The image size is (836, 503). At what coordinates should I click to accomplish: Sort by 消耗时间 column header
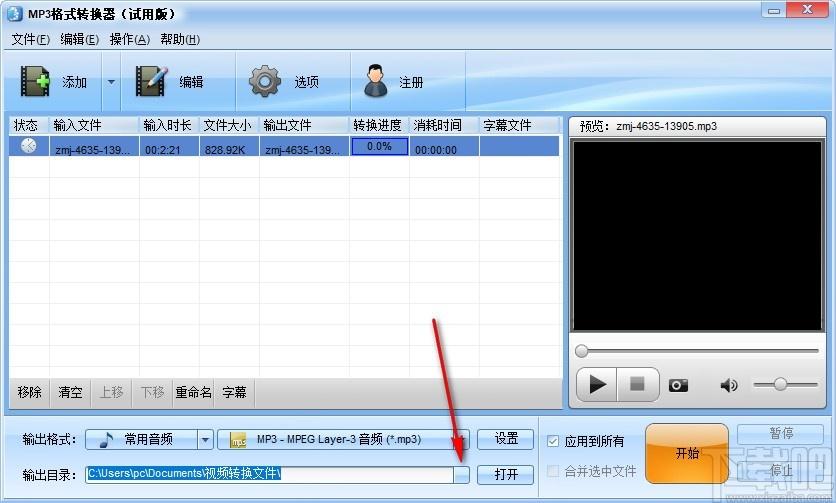pyautogui.click(x=444, y=125)
